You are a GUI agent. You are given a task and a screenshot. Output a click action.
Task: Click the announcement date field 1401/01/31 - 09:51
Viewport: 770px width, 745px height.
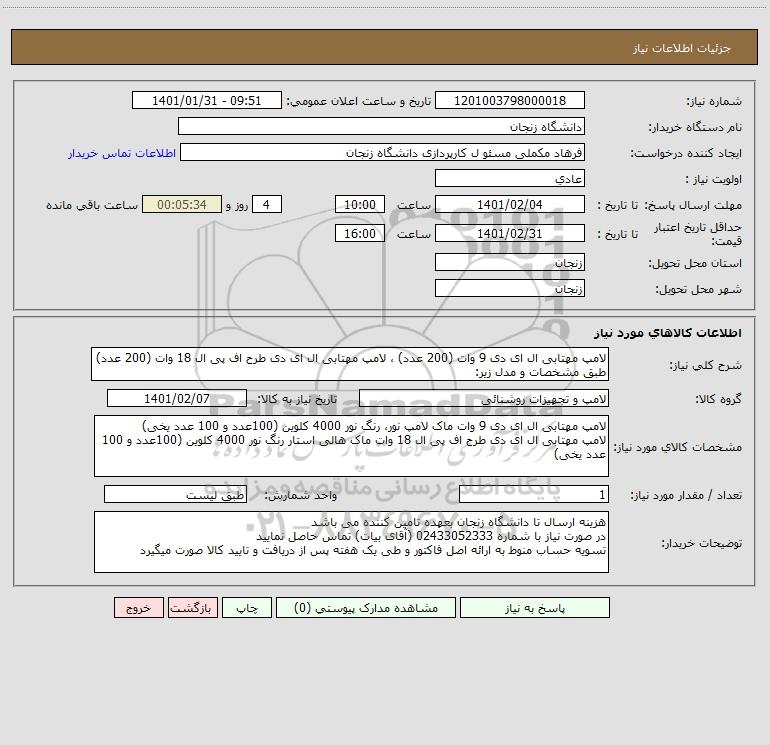tap(207, 100)
